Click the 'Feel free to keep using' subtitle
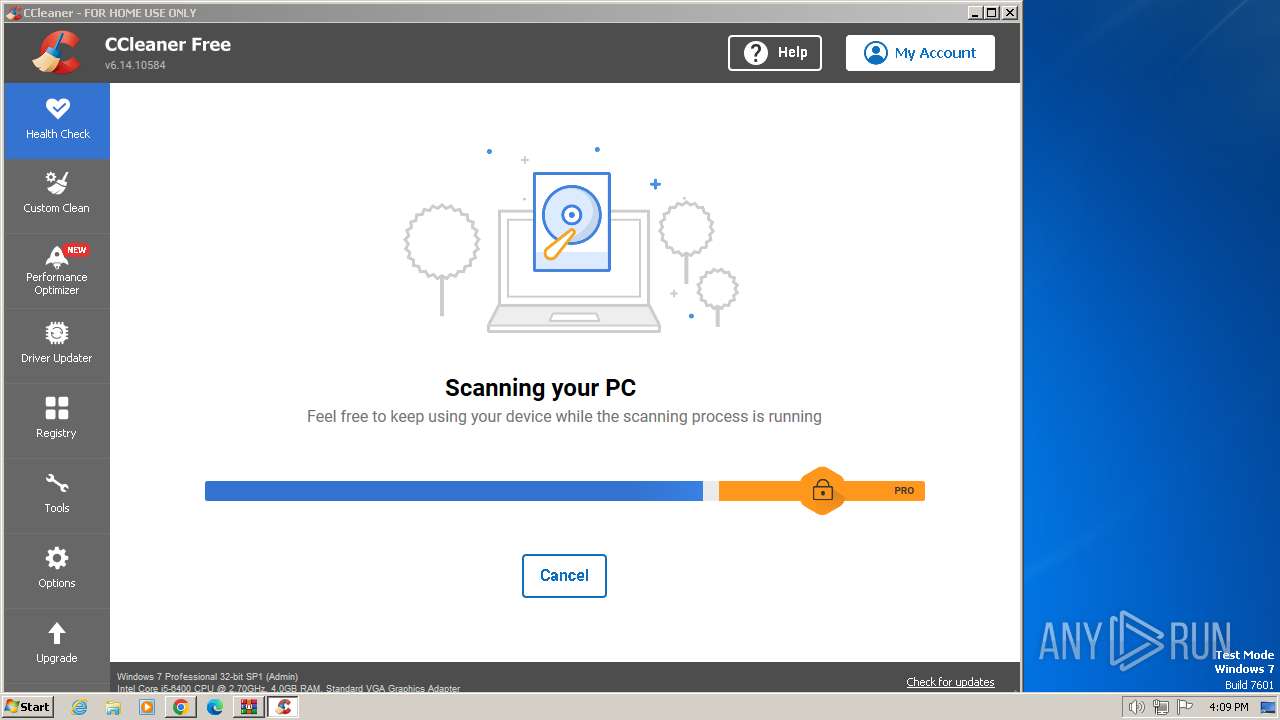The height and width of the screenshot is (720, 1280). tap(564, 417)
